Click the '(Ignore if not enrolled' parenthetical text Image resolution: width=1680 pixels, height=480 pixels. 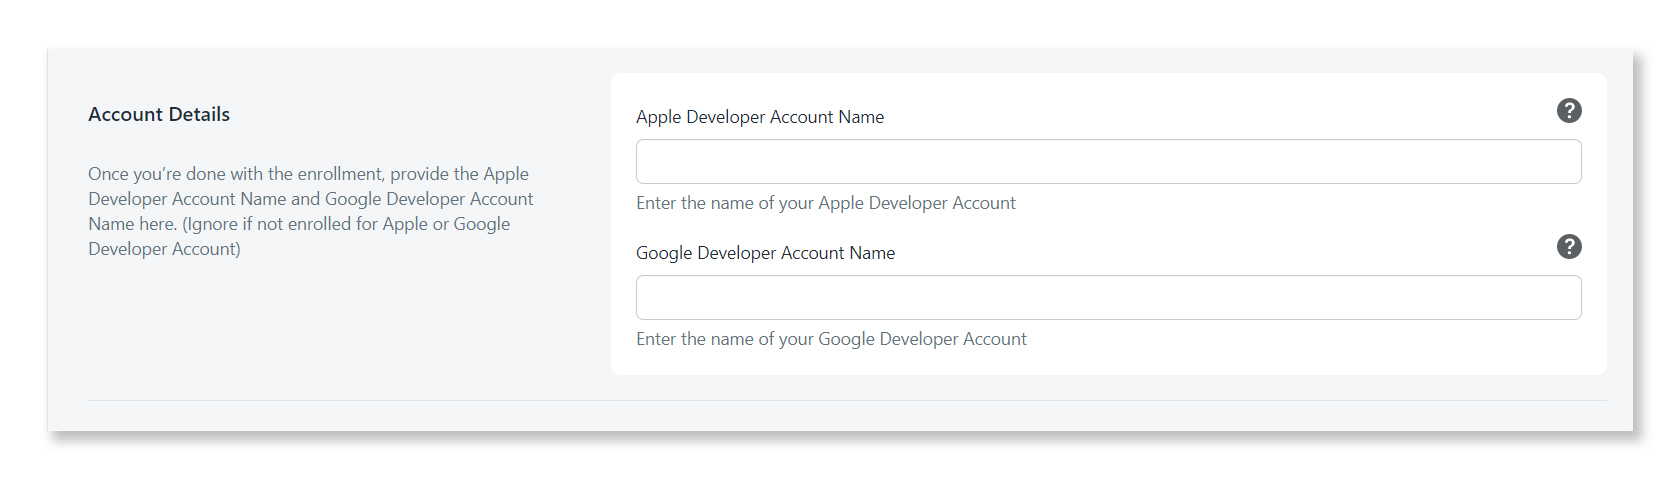(x=267, y=224)
